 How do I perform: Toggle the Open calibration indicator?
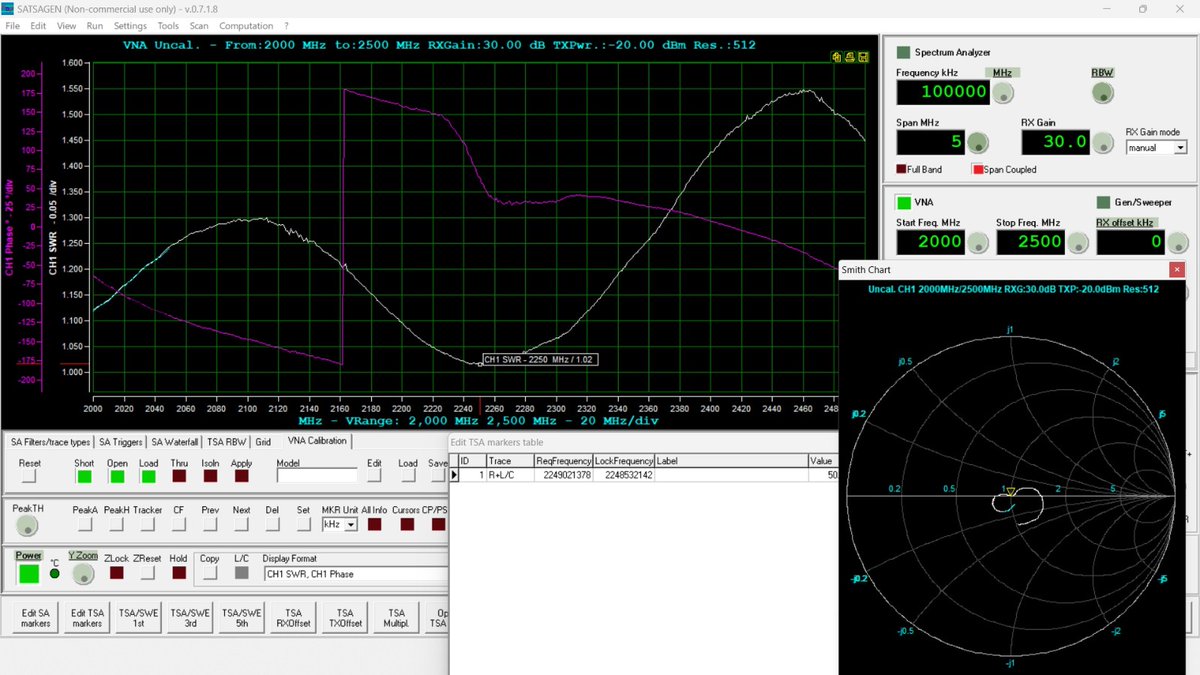point(116,476)
